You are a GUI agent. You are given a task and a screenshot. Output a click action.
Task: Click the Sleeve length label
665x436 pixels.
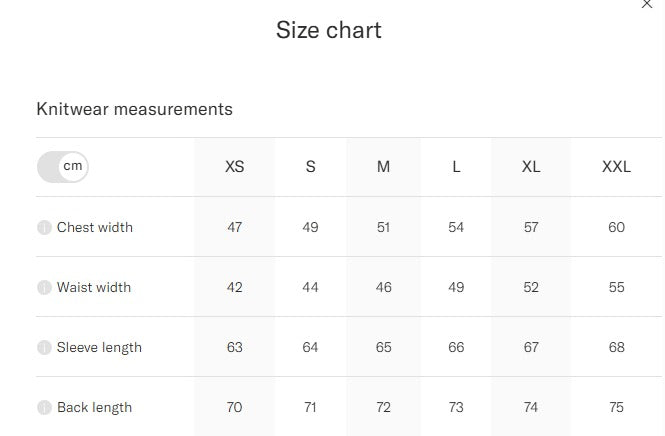(x=99, y=347)
